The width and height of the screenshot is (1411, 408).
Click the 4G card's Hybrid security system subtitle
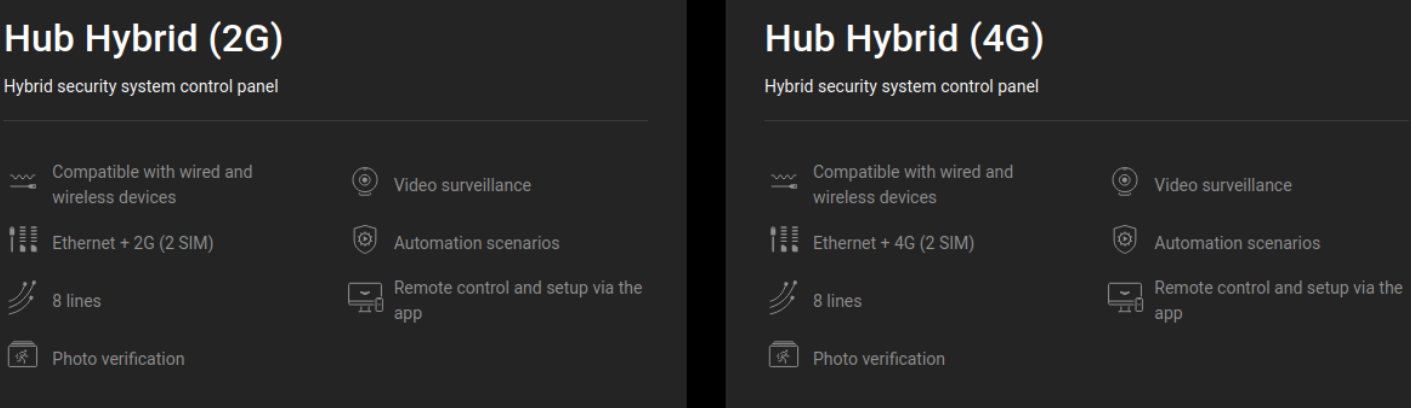coord(901,88)
